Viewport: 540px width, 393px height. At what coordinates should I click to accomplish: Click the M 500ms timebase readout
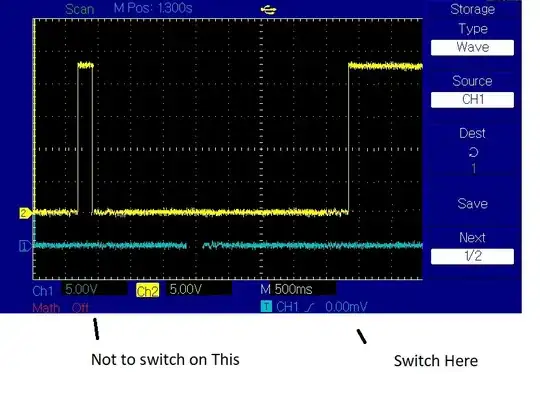coord(286,289)
